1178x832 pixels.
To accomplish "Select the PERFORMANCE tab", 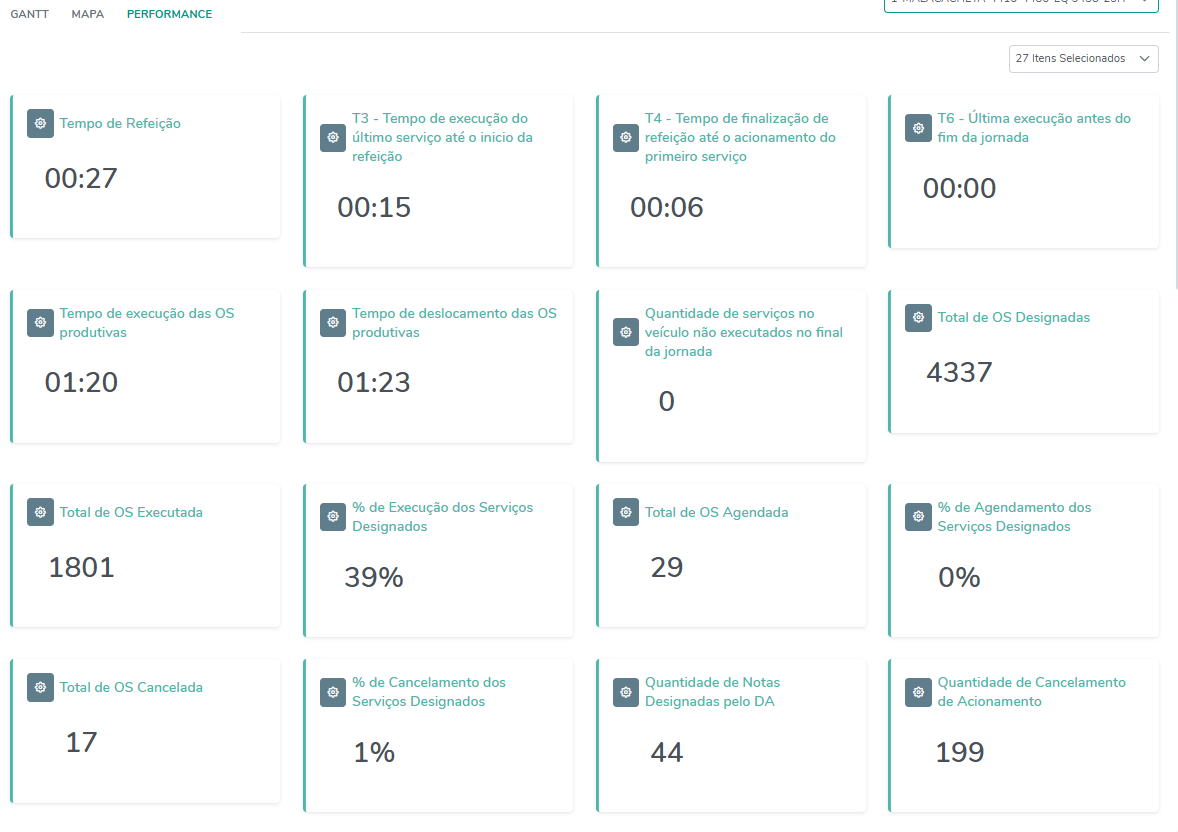I will click(169, 15).
